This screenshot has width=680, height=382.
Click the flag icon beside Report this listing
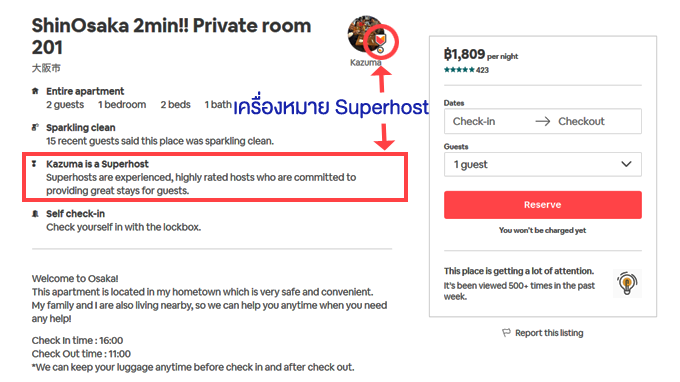[x=506, y=333]
